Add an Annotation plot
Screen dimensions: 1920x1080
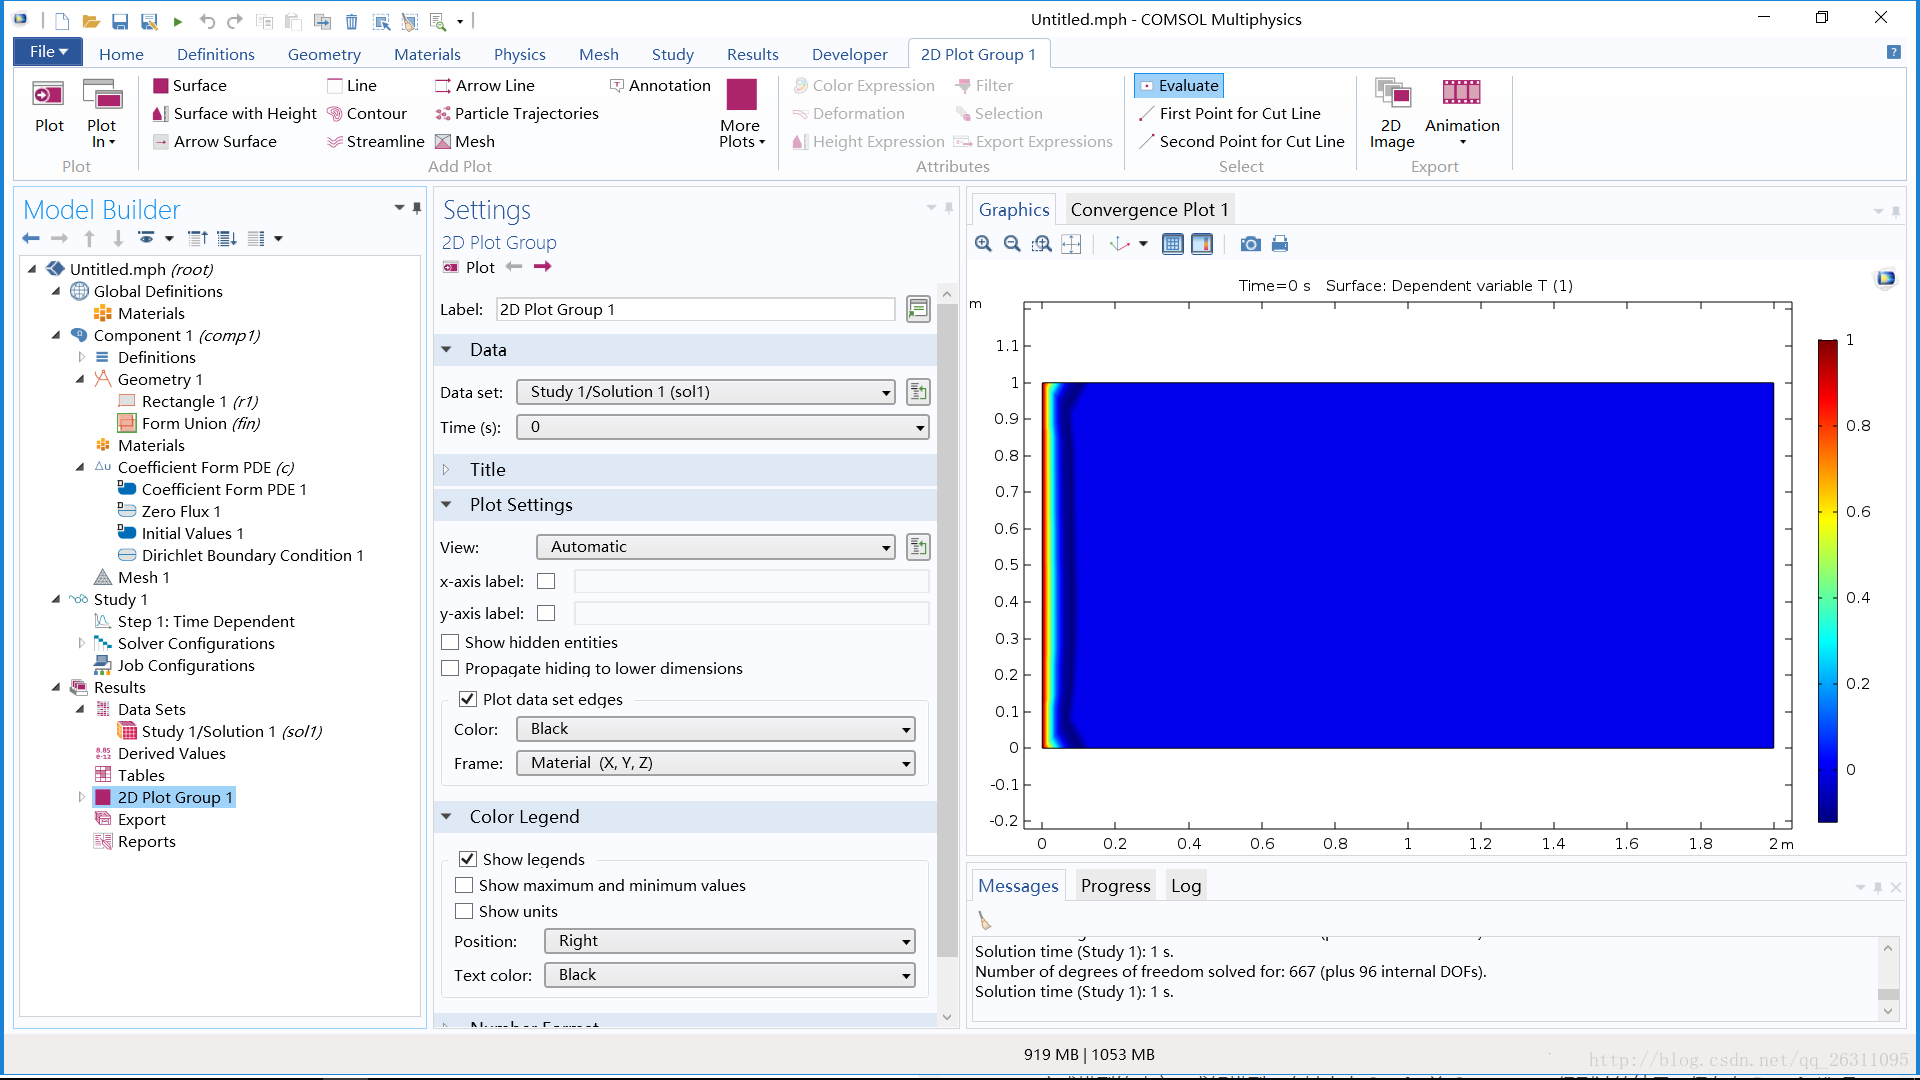(x=660, y=86)
